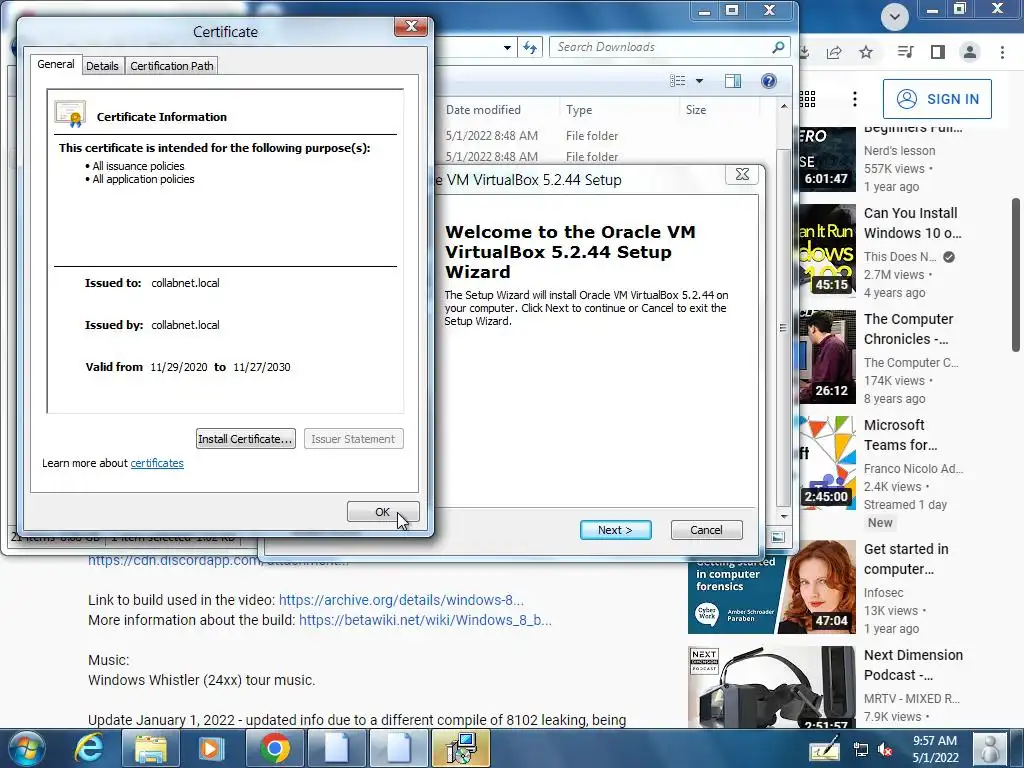Image resolution: width=1024 pixels, height=768 pixels.
Task: Click the YouTube SIGN IN button
Action: pos(937,99)
